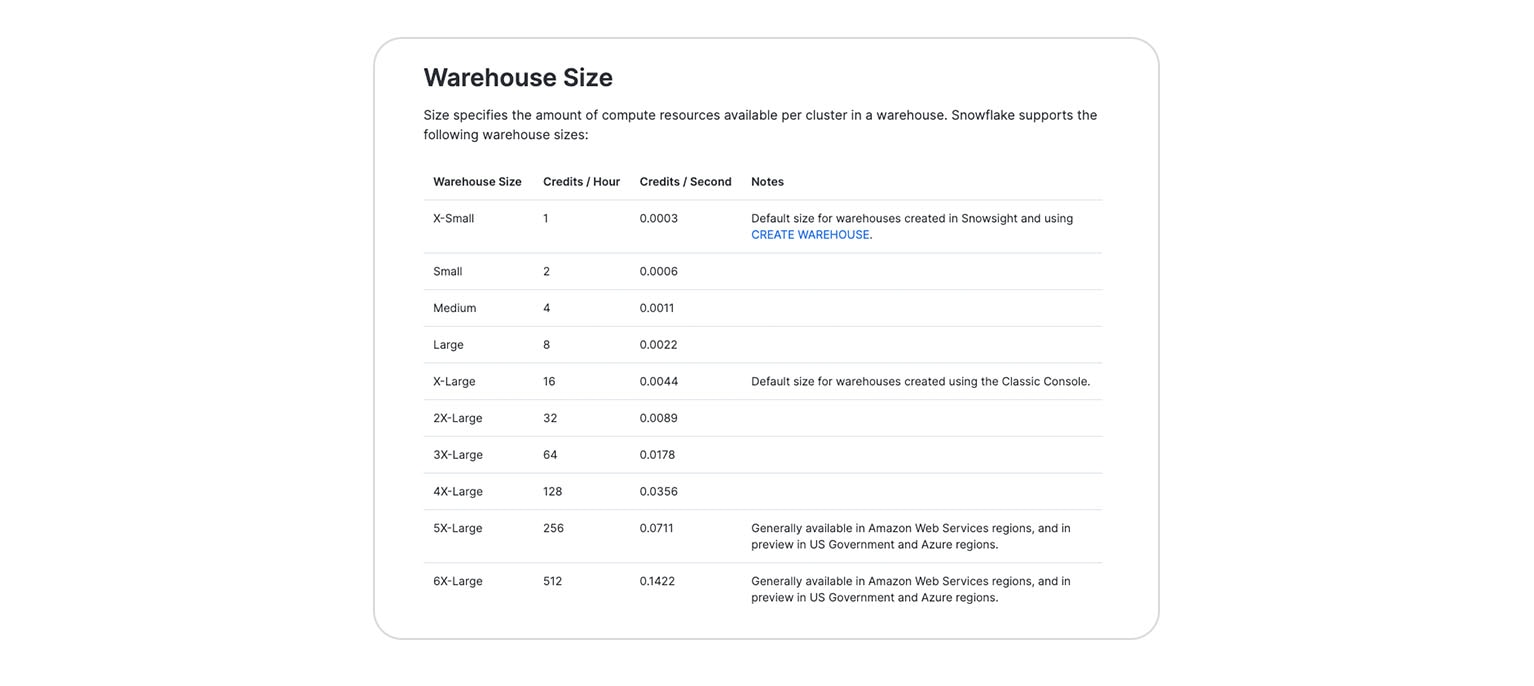Click the Medium row label
The height and width of the screenshot is (686, 1534).
point(454,308)
